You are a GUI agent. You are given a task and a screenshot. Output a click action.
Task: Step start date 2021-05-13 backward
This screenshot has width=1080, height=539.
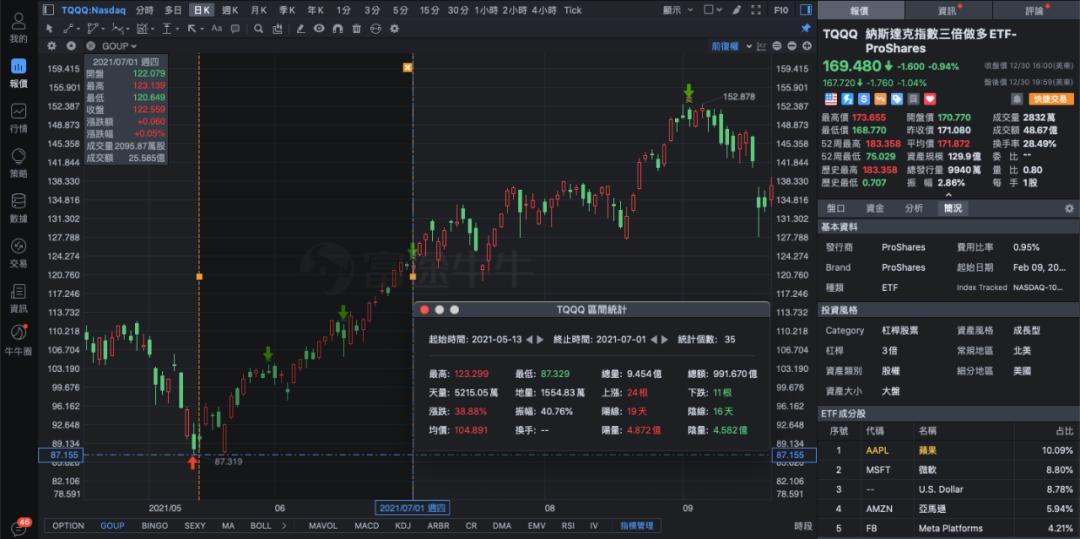(529, 339)
